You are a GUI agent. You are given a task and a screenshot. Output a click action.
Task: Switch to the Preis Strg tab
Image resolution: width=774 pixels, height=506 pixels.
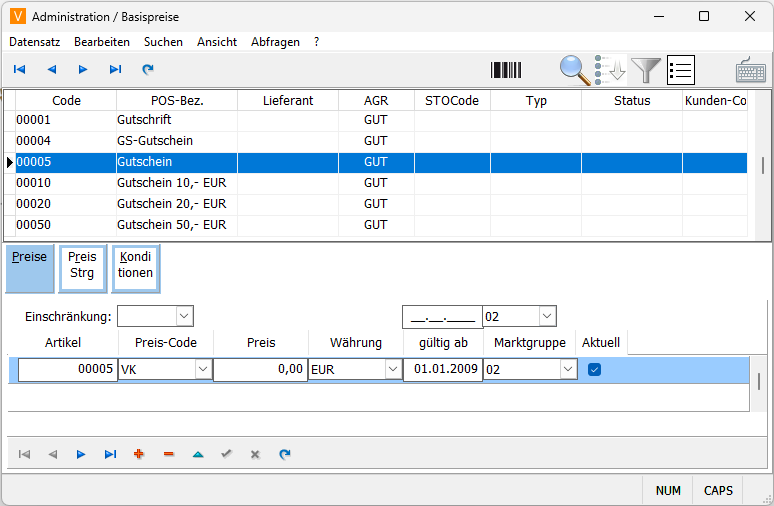coord(82,265)
